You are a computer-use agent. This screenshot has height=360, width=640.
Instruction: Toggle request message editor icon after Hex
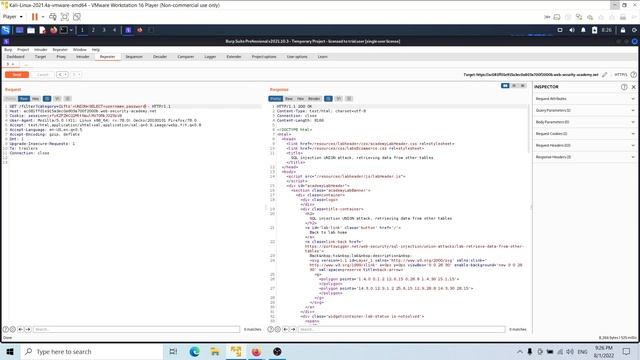click(x=47, y=99)
